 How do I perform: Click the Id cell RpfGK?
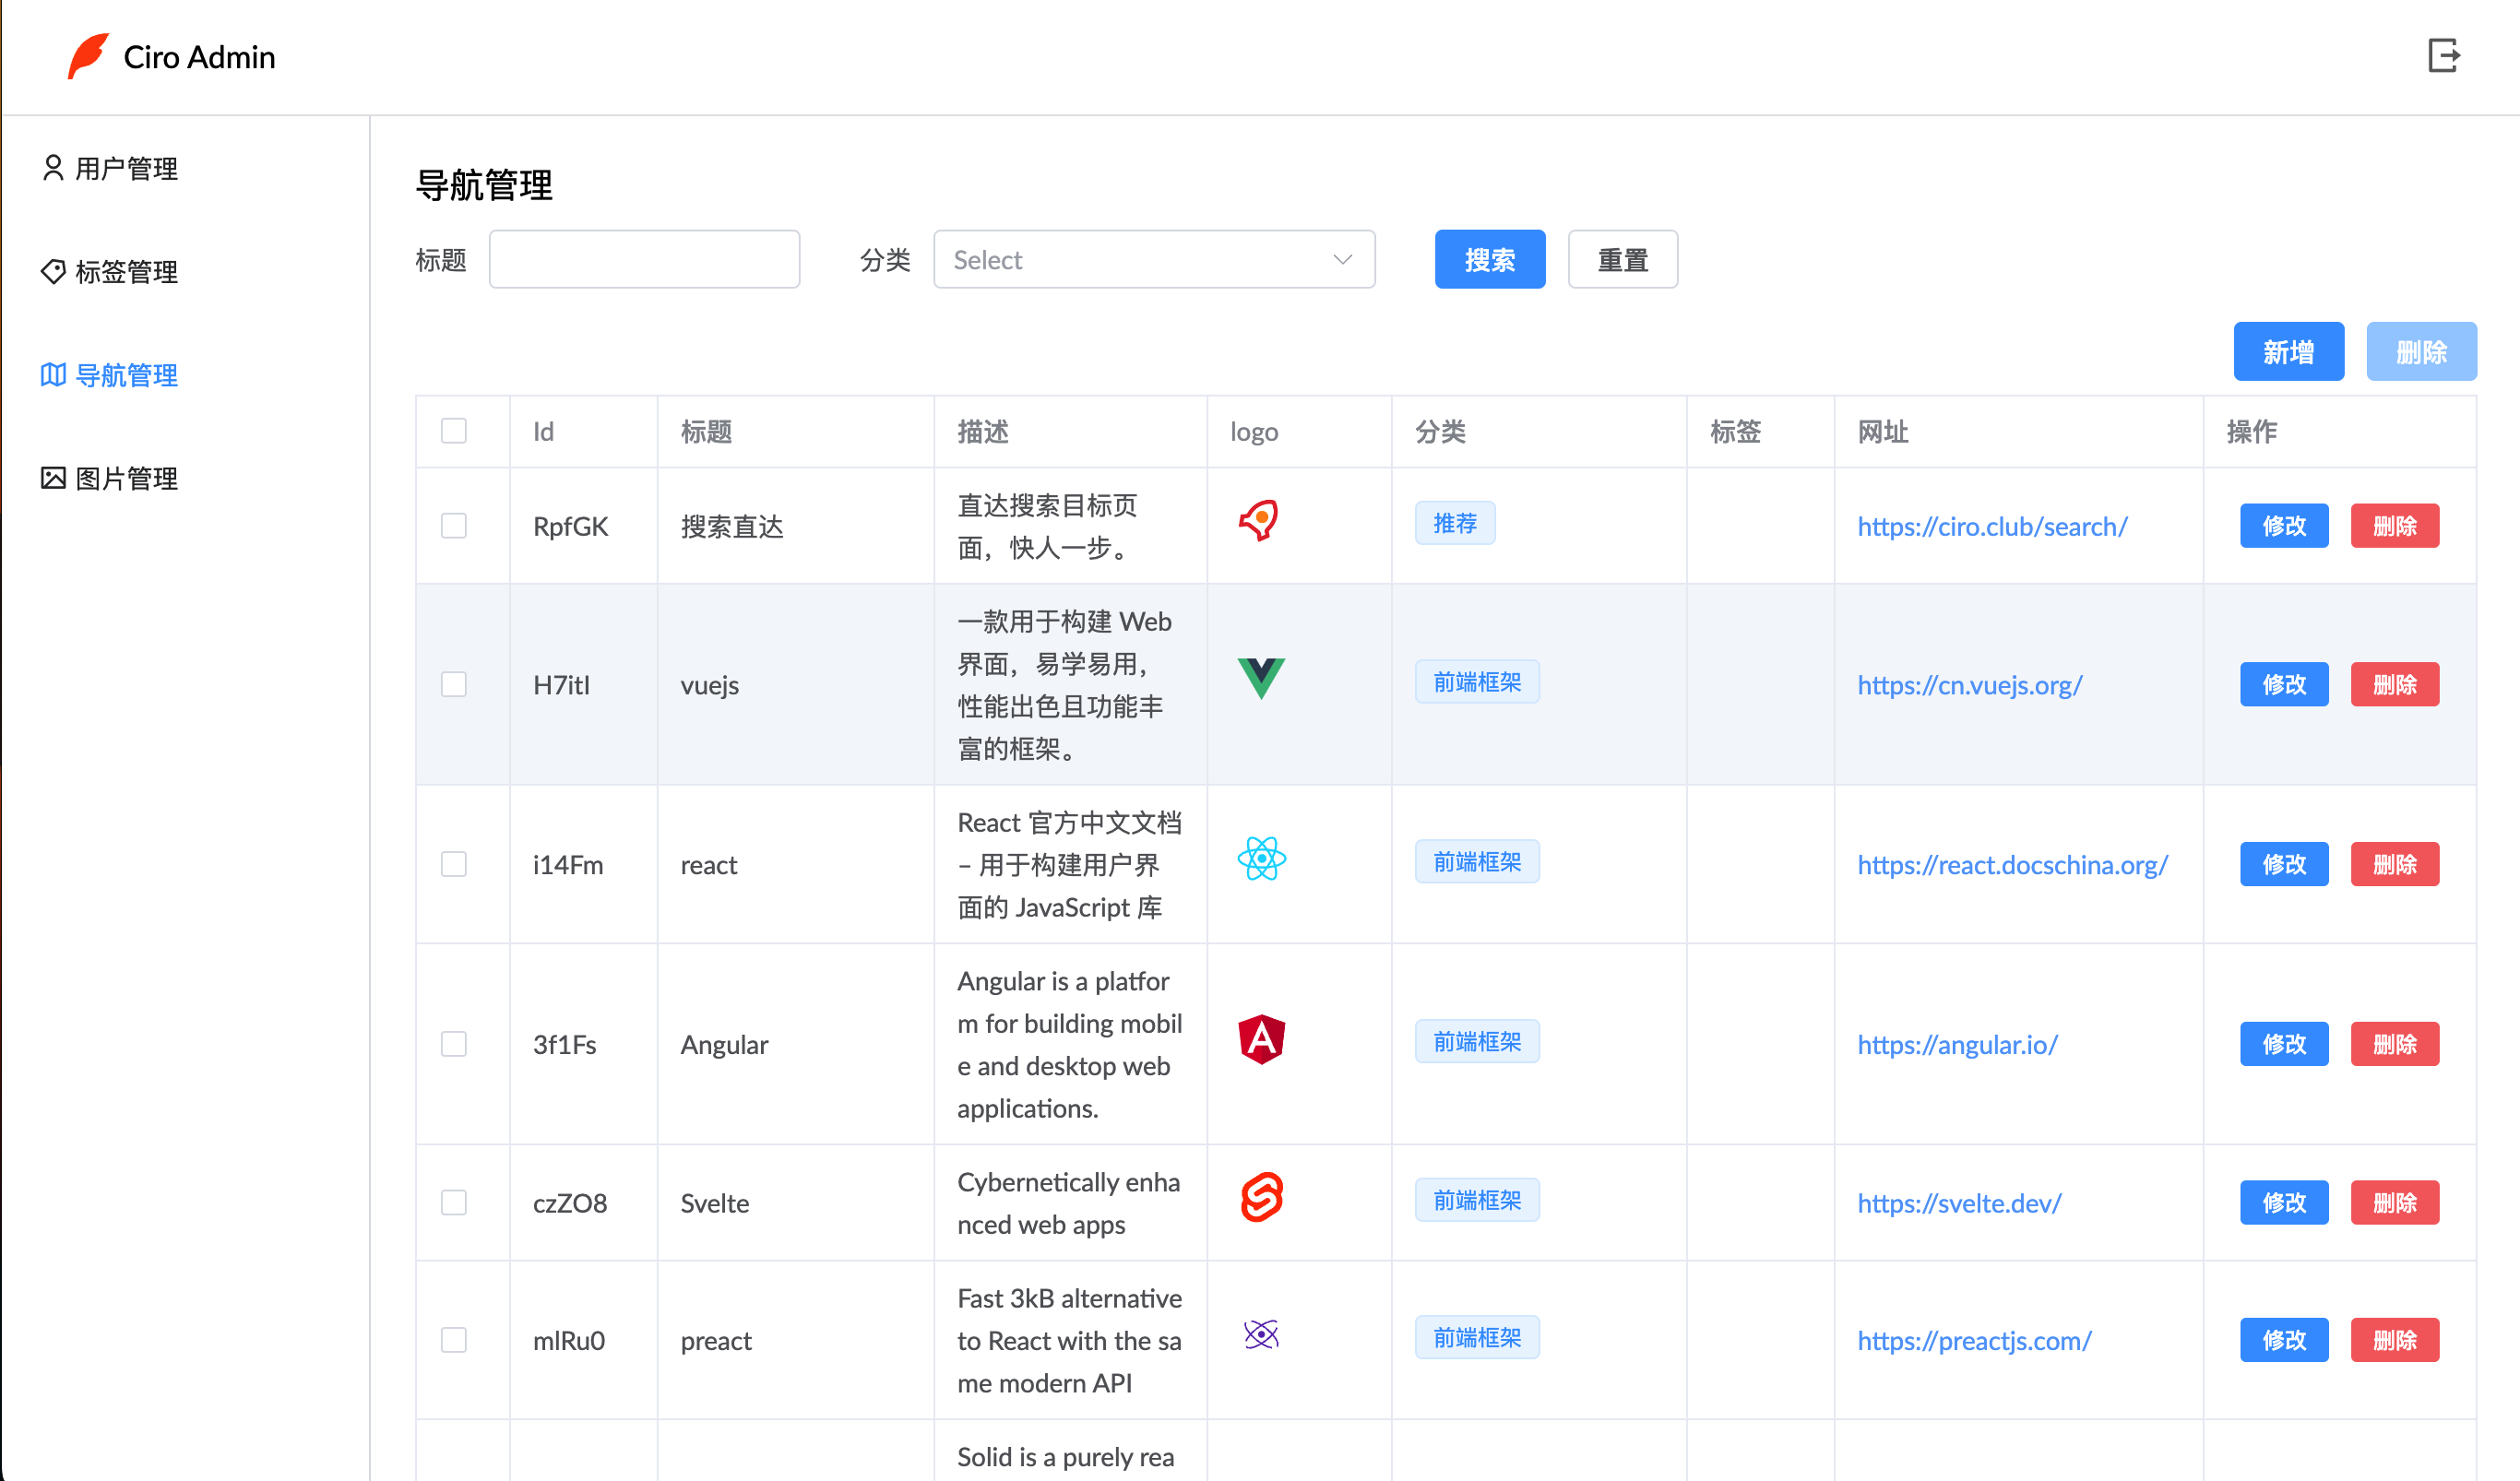tap(570, 526)
